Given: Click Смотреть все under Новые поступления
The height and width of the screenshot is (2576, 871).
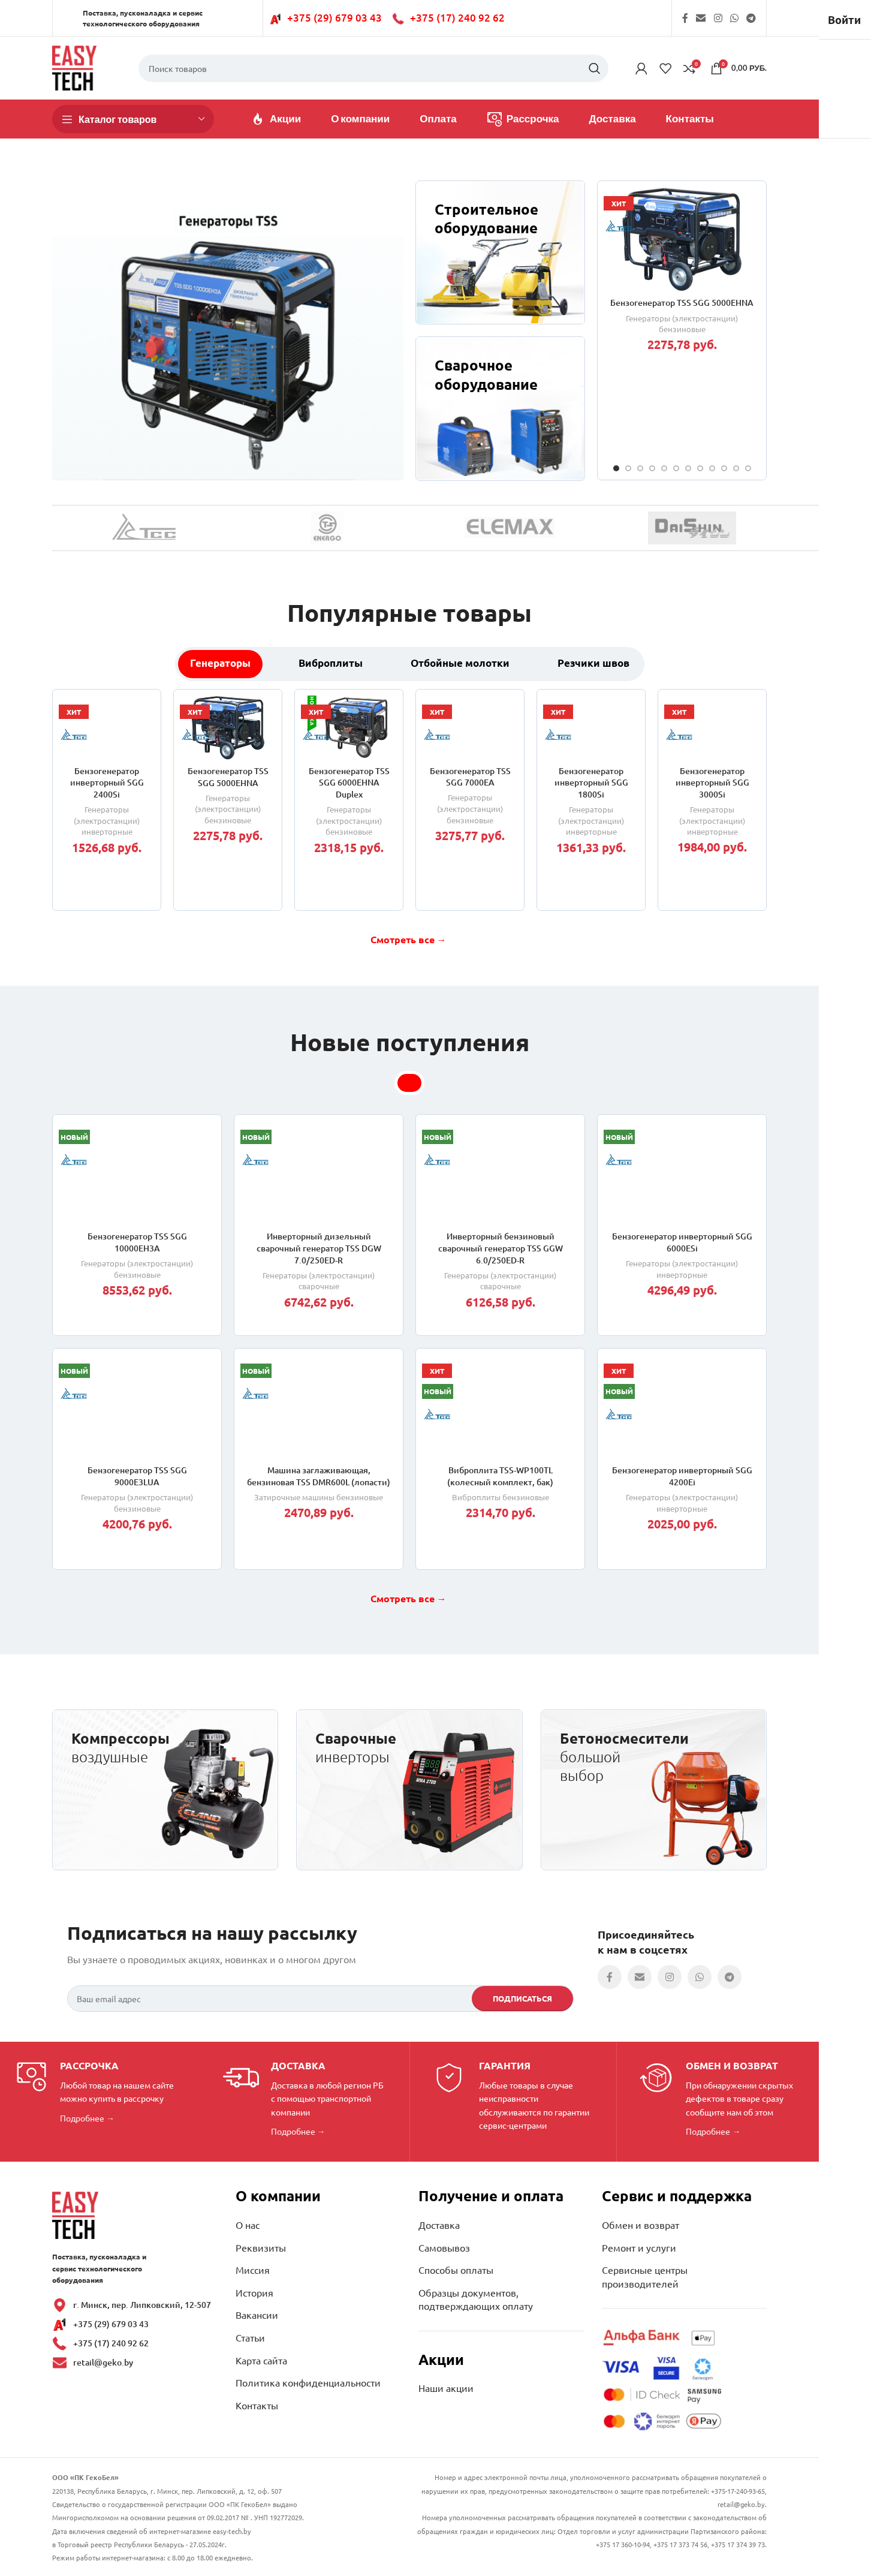Looking at the screenshot, I should click(408, 1599).
